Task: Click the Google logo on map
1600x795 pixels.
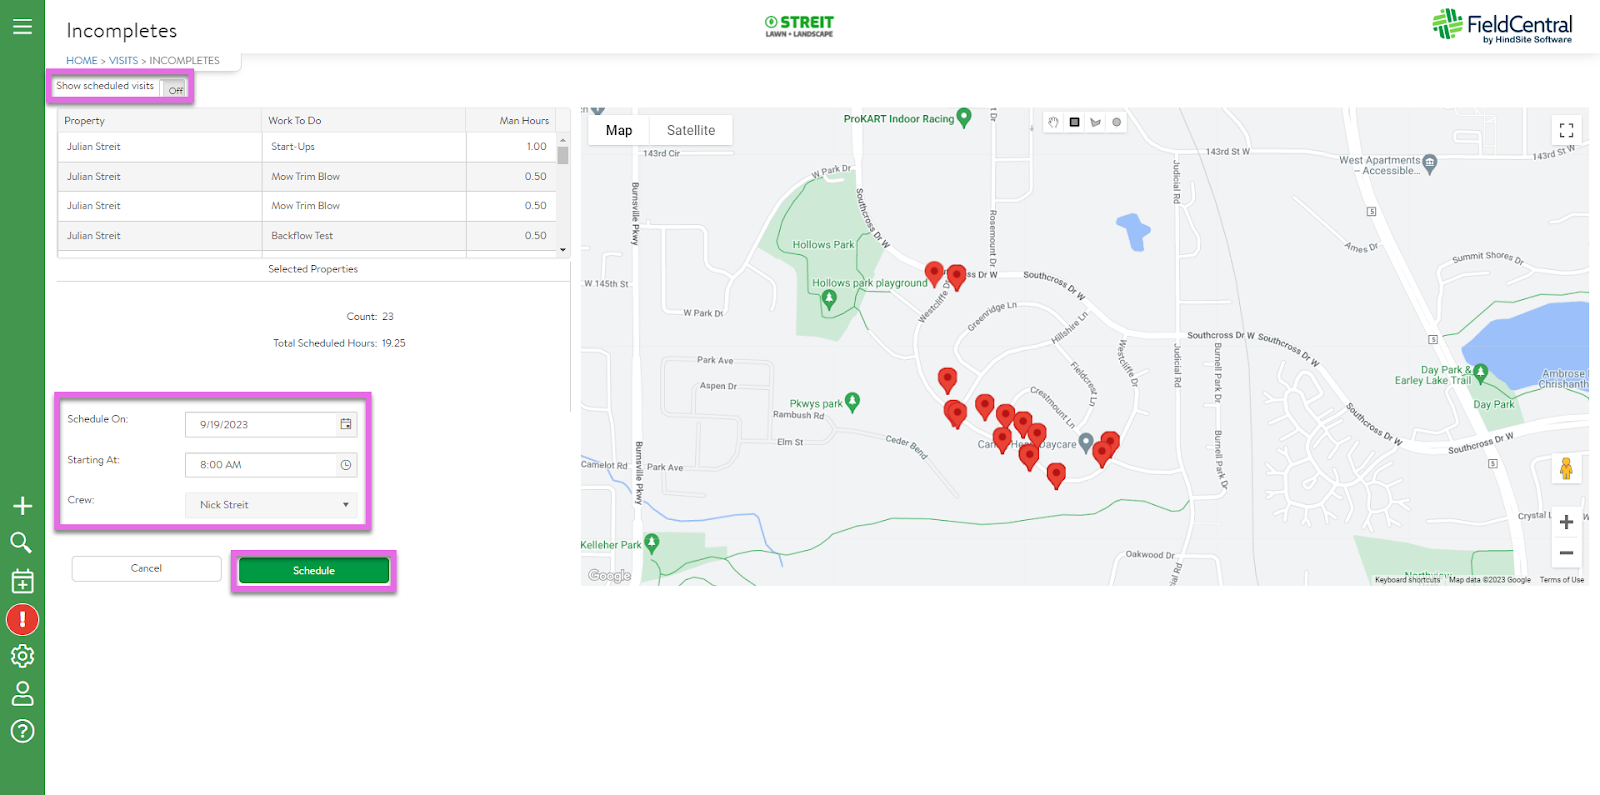Action: coord(609,576)
